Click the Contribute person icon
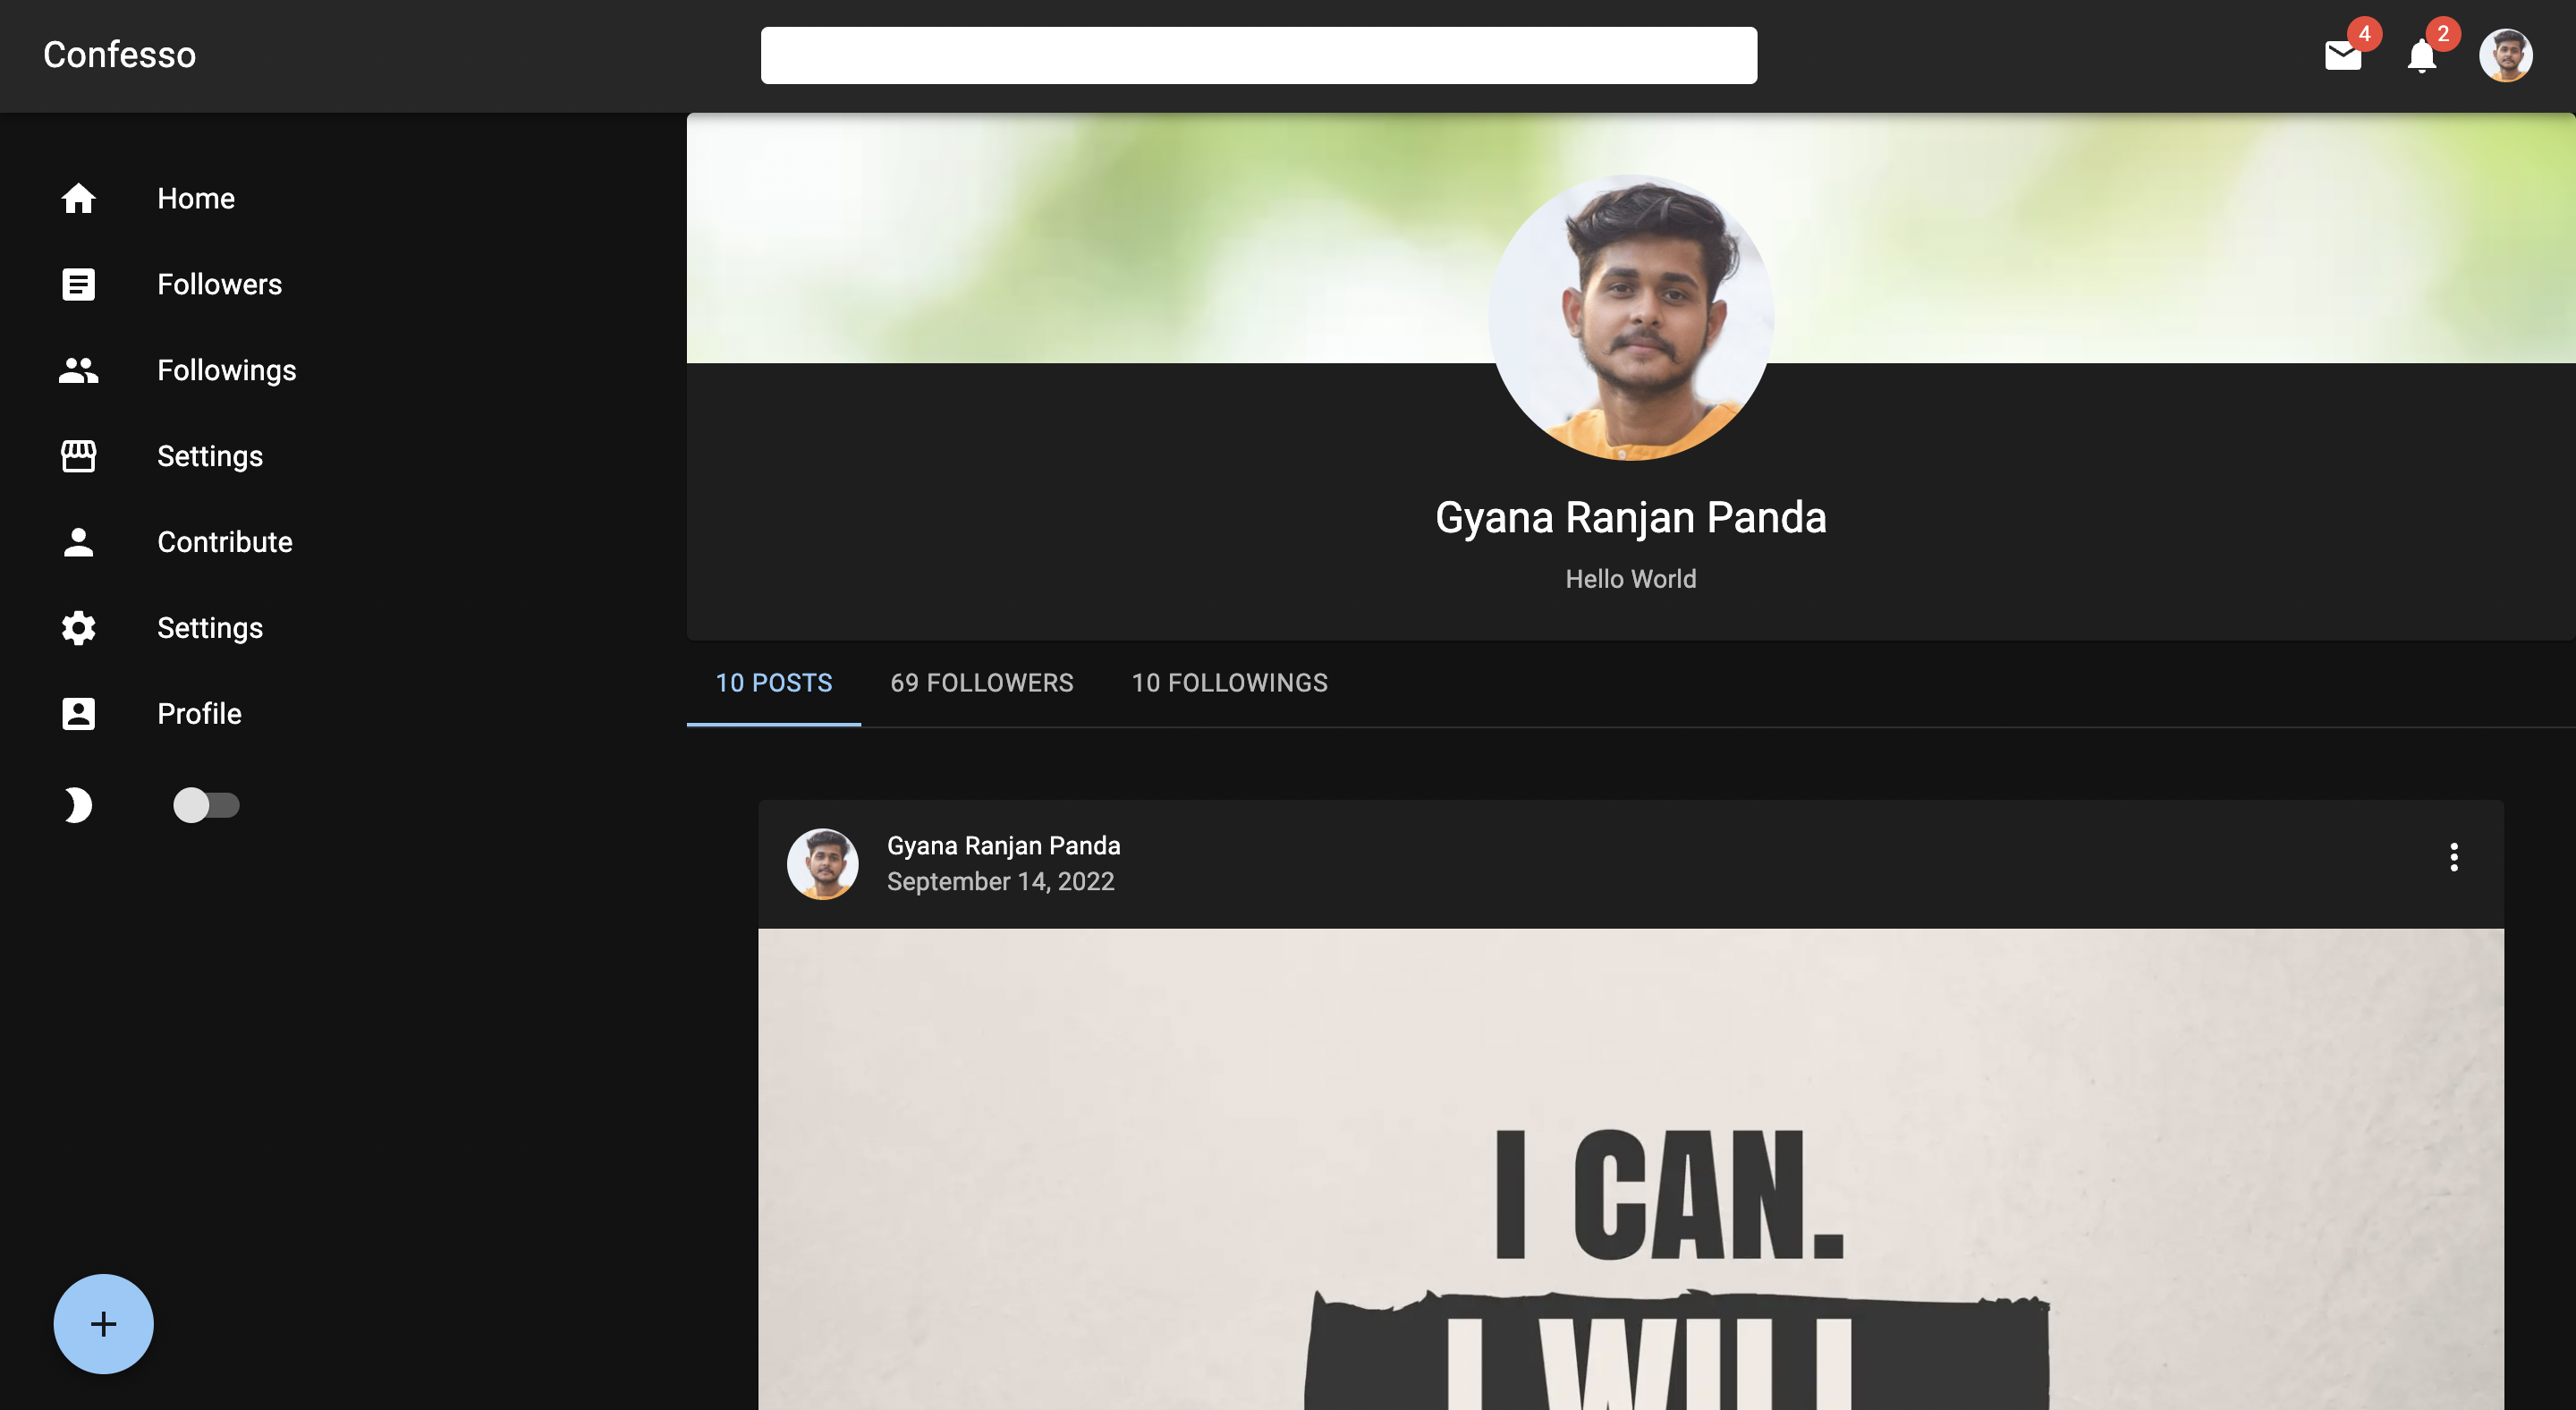The width and height of the screenshot is (2576, 1410). tap(78, 542)
